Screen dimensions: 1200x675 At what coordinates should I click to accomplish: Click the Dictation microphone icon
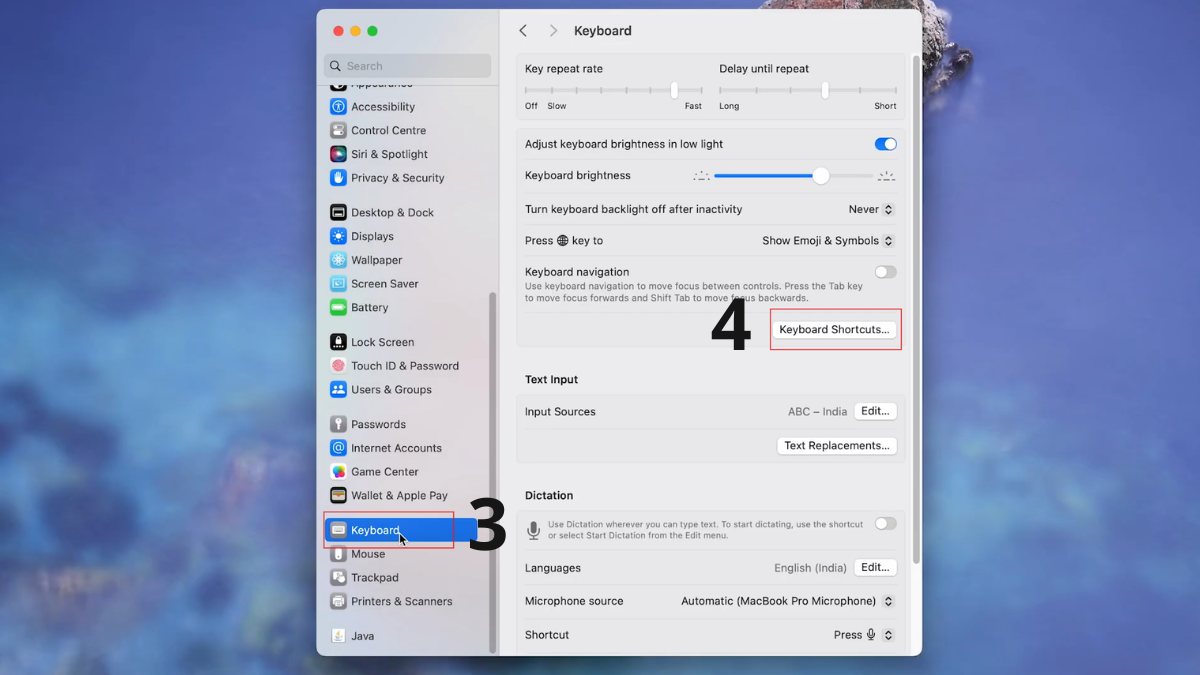pyautogui.click(x=533, y=530)
